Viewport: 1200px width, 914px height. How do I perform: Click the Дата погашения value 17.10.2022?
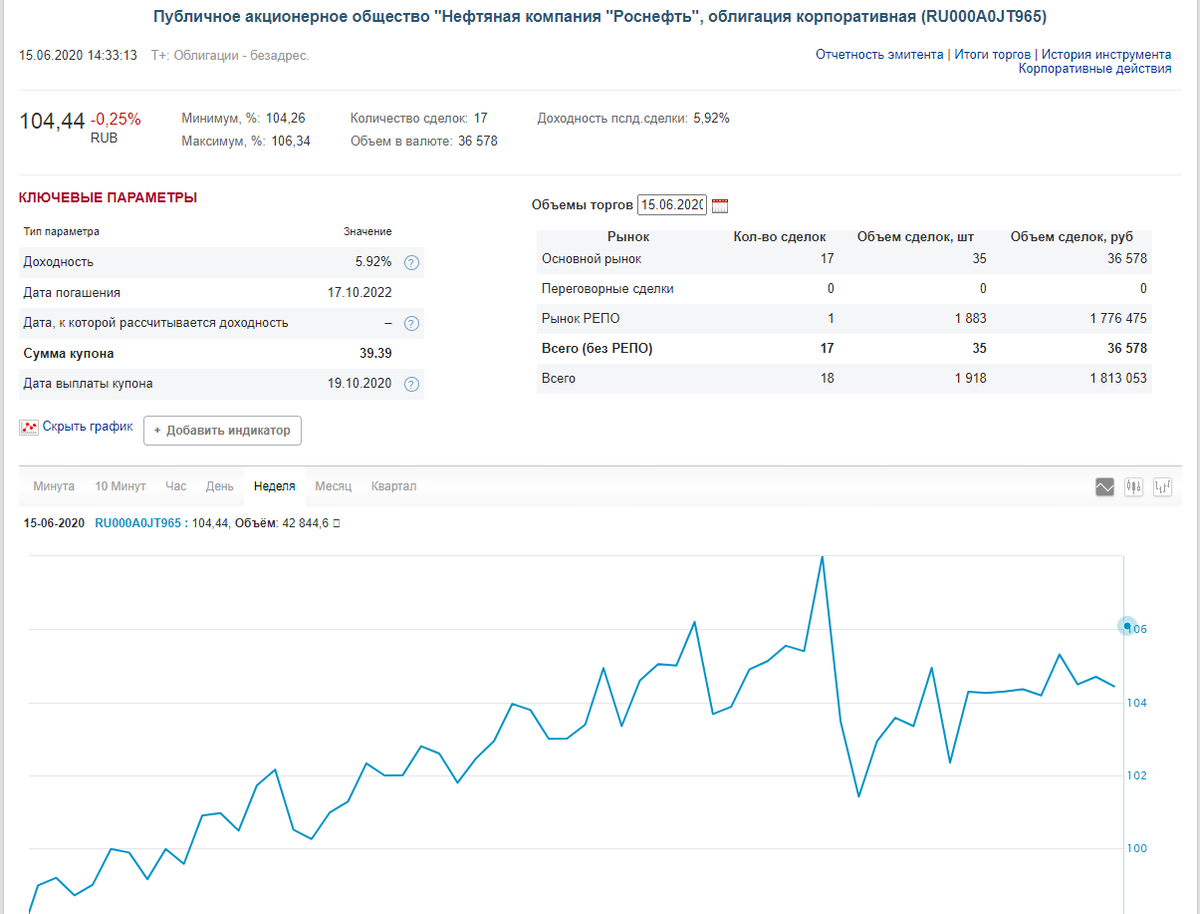(x=360, y=293)
